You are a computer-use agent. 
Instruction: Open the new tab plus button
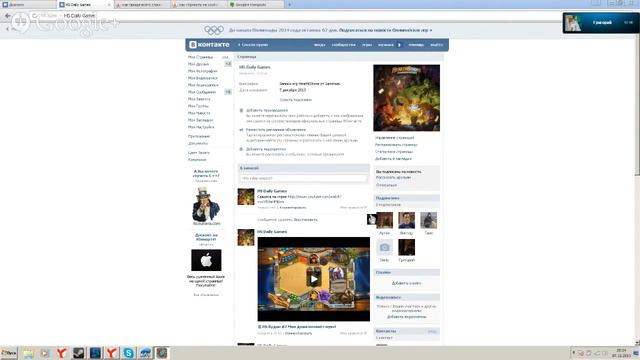point(289,4)
